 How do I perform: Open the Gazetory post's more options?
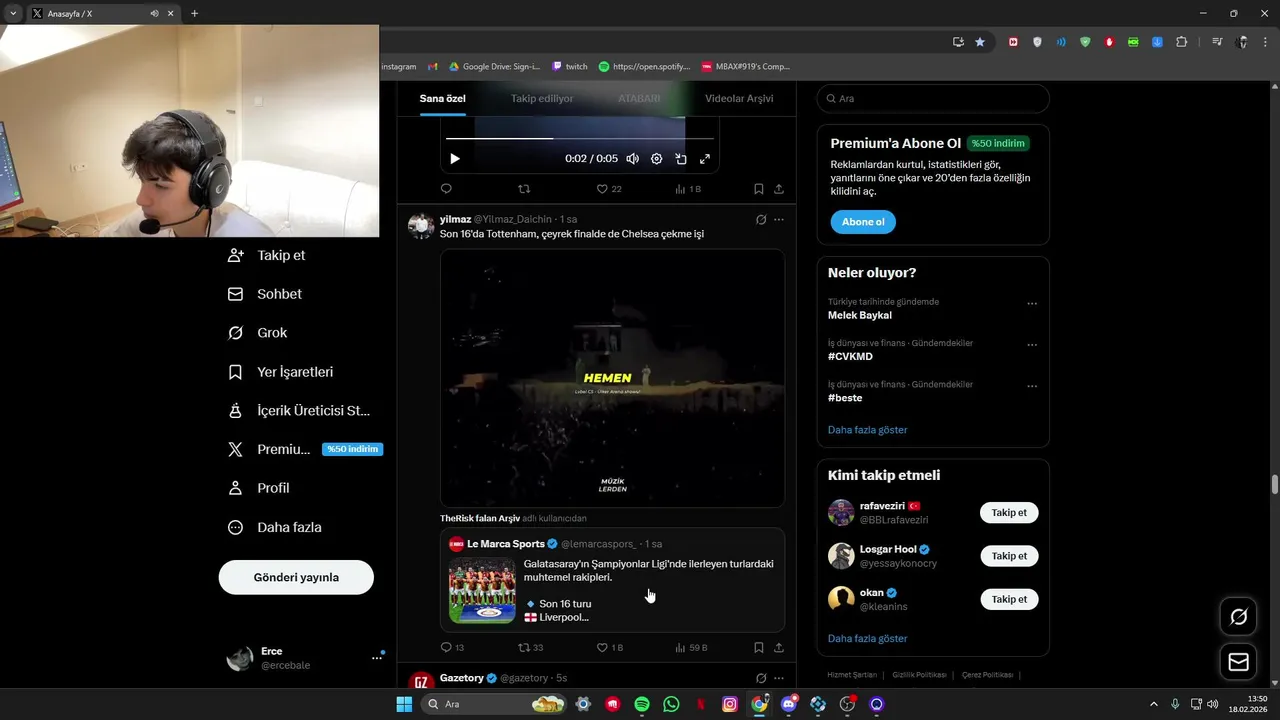(x=779, y=678)
